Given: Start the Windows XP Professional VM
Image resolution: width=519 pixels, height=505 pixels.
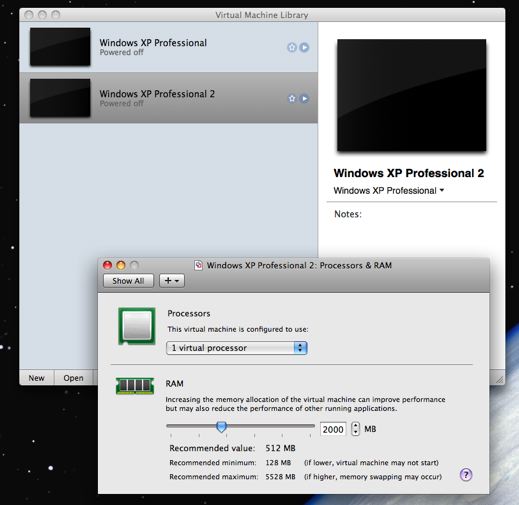Looking at the screenshot, I should 304,47.
